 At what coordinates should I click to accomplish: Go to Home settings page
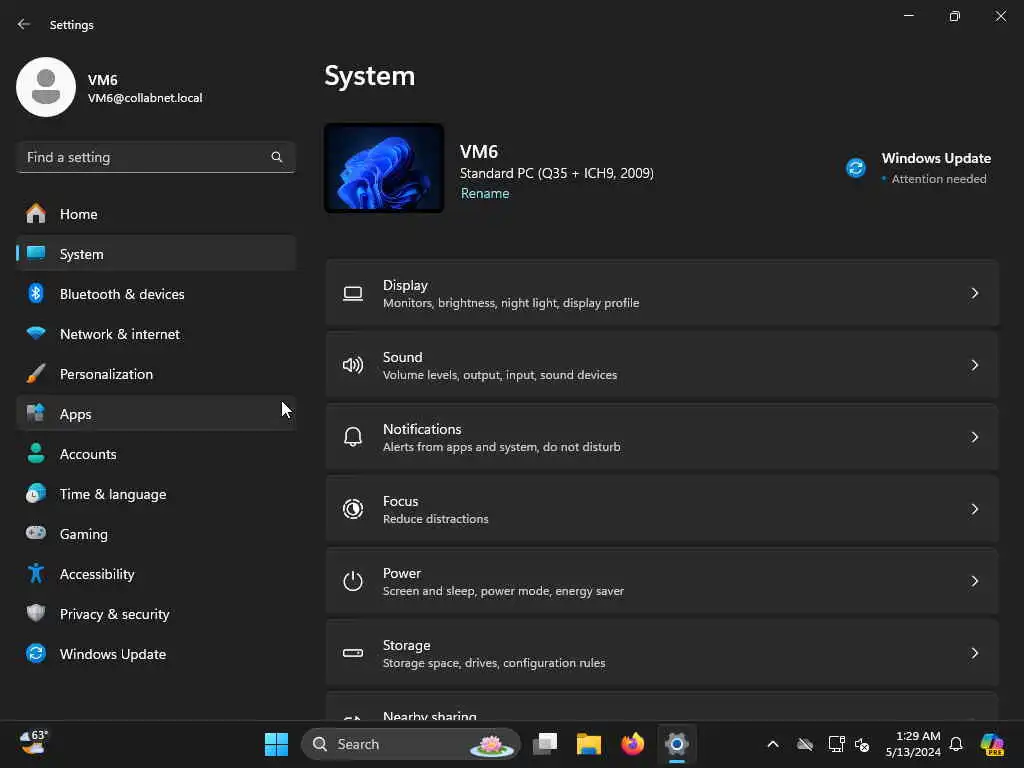pos(156,214)
